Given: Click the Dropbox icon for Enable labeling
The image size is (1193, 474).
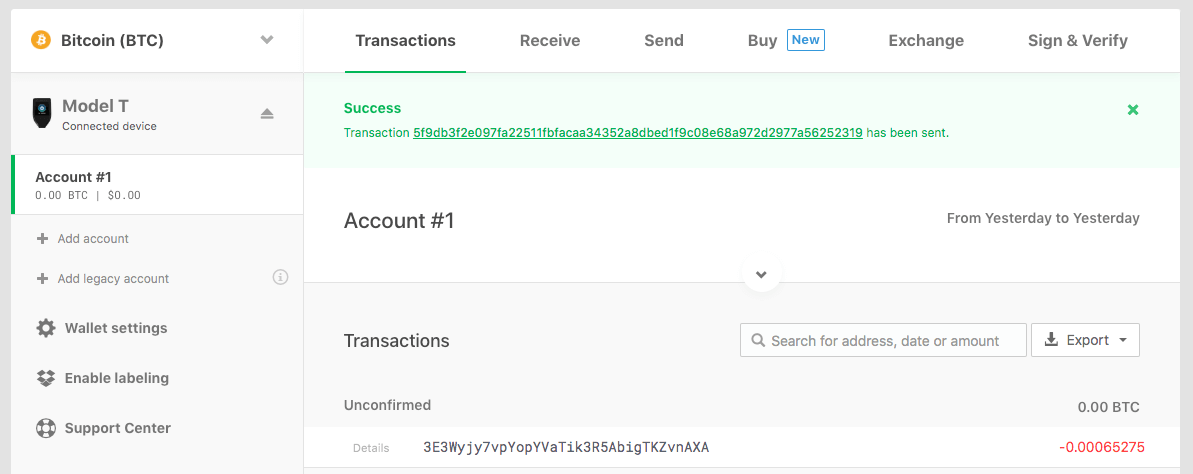Looking at the screenshot, I should pyautogui.click(x=46, y=378).
